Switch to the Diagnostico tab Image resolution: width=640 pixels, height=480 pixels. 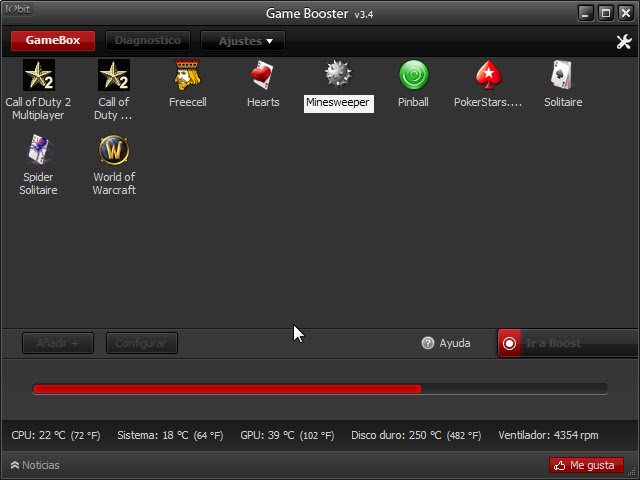pos(148,40)
